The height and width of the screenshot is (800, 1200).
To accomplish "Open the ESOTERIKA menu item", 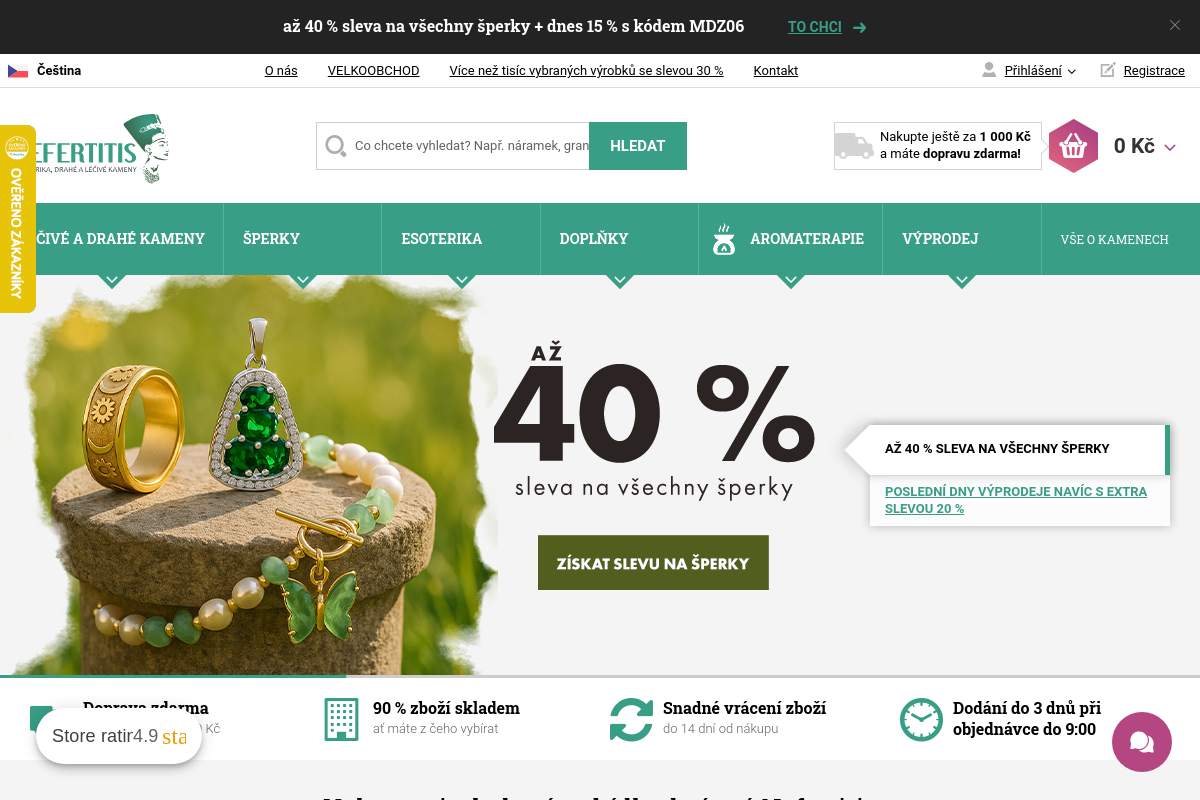I will pyautogui.click(x=442, y=239).
